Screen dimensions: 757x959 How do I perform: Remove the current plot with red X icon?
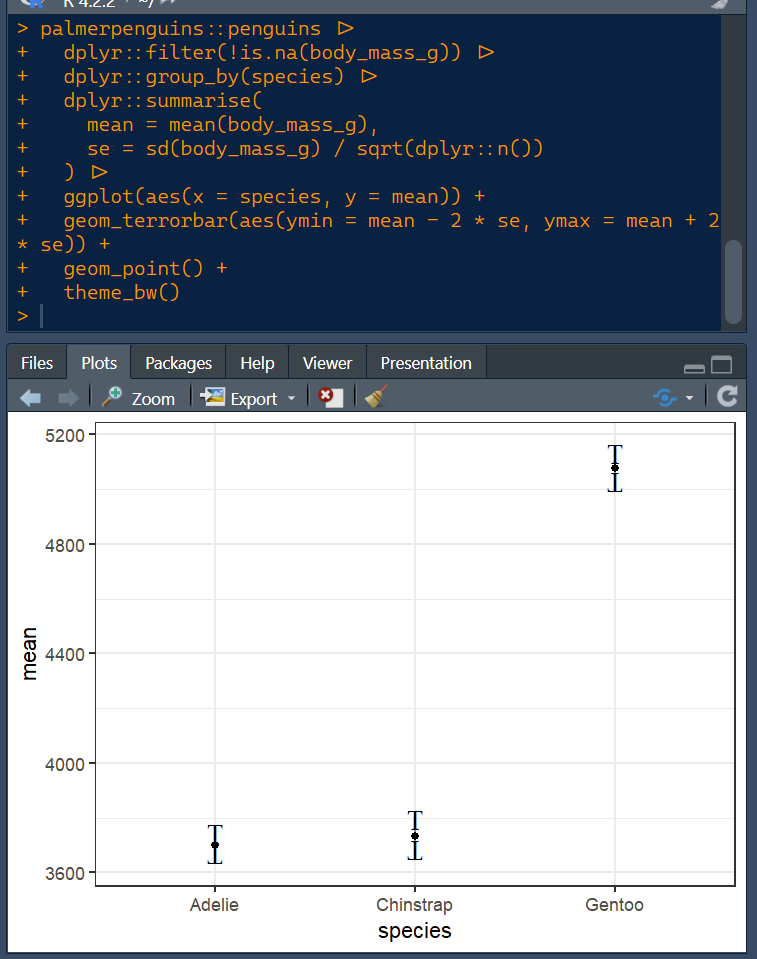330,398
